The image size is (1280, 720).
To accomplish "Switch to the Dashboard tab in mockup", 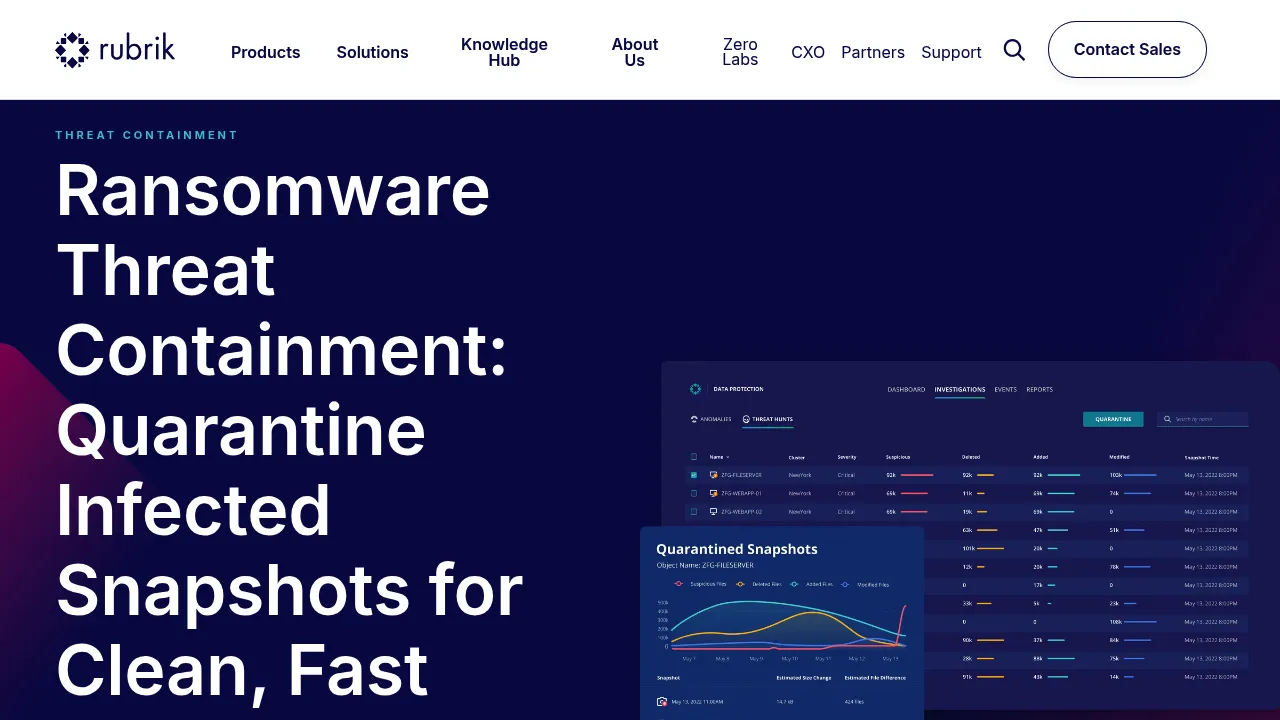I will (906, 390).
